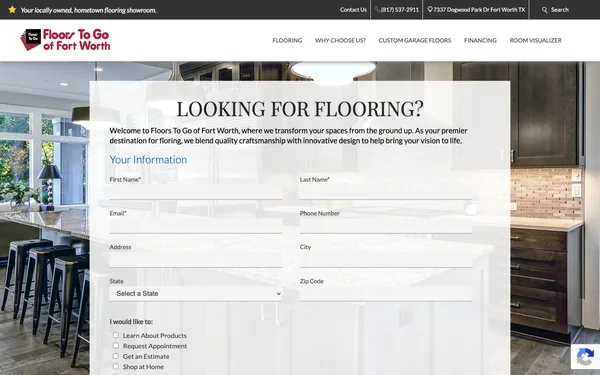Image resolution: width=600 pixels, height=375 pixels.
Task: Click the Looking For Flooring? heading
Action: click(300, 108)
